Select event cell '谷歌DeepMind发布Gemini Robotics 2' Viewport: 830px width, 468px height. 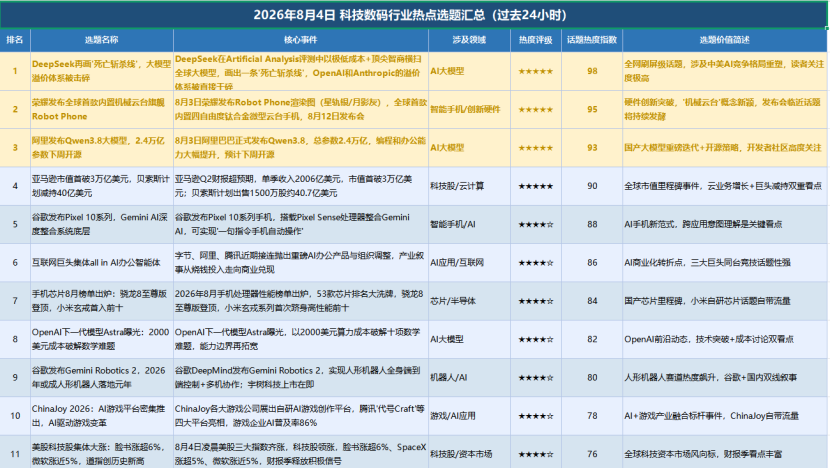pos(301,377)
